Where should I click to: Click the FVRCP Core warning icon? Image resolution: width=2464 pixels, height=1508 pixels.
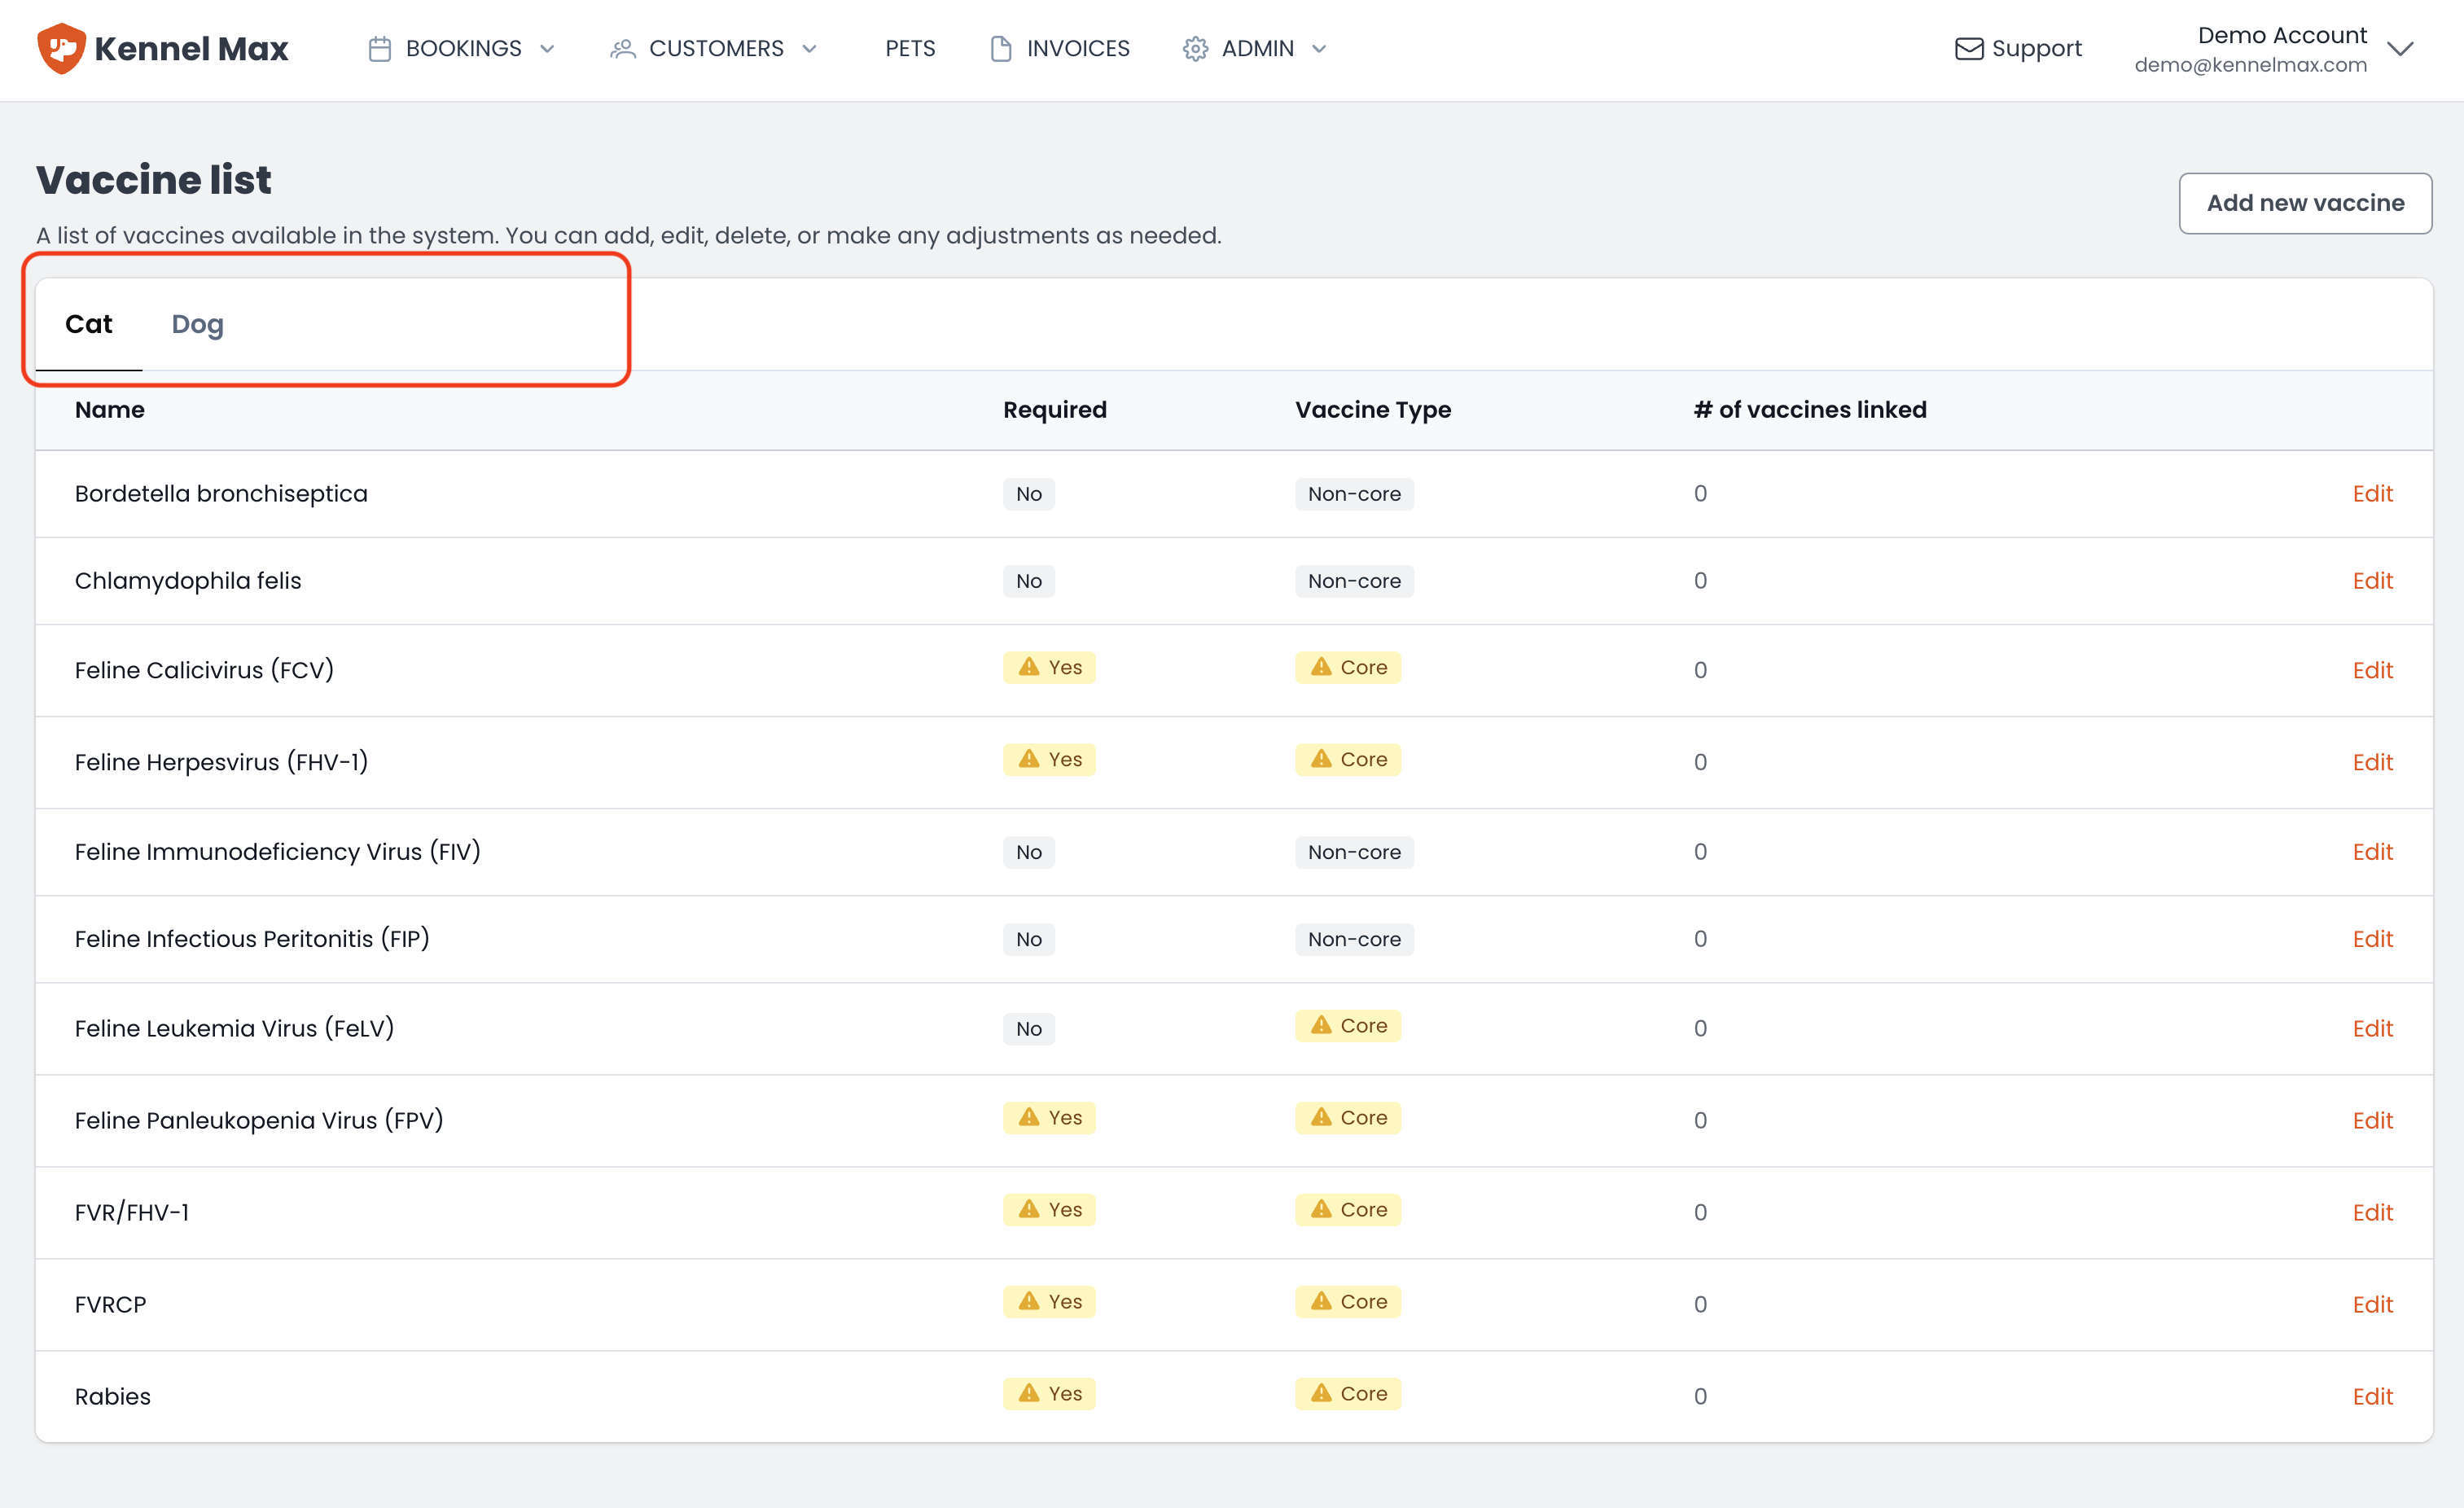[1321, 1301]
